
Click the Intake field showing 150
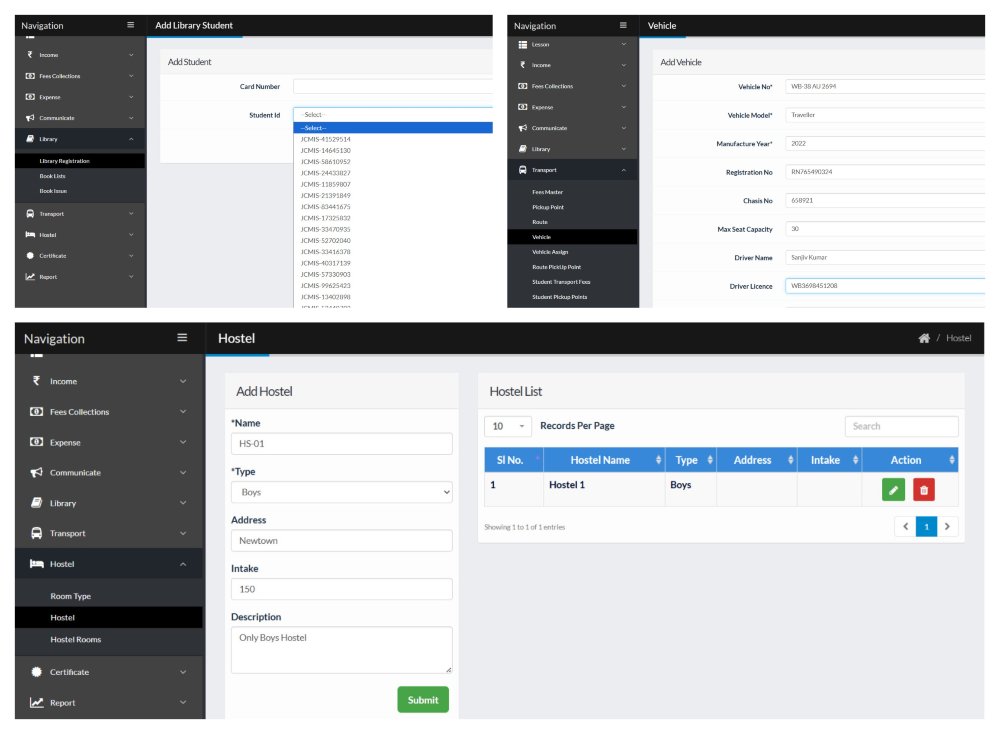(x=342, y=589)
